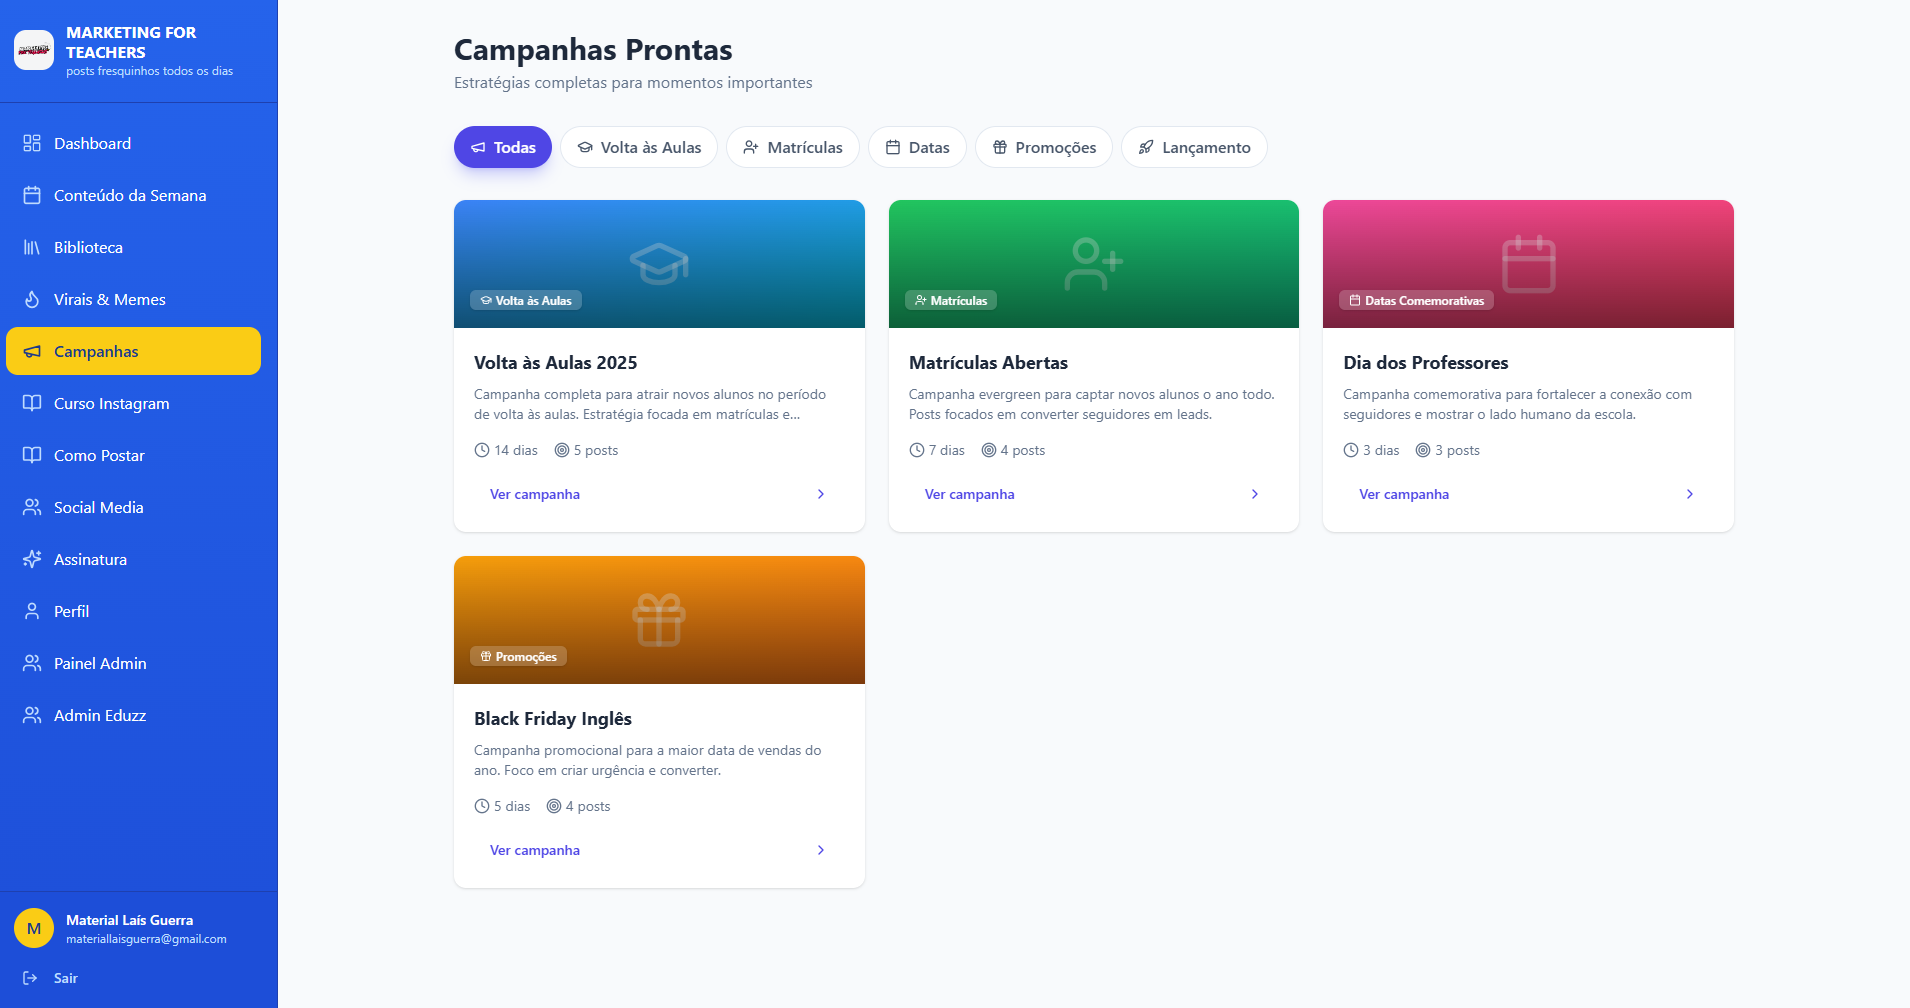Viewport: 1910px width, 1008px height.
Task: Click the gift icon on Black Friday banner
Action: [x=659, y=620]
